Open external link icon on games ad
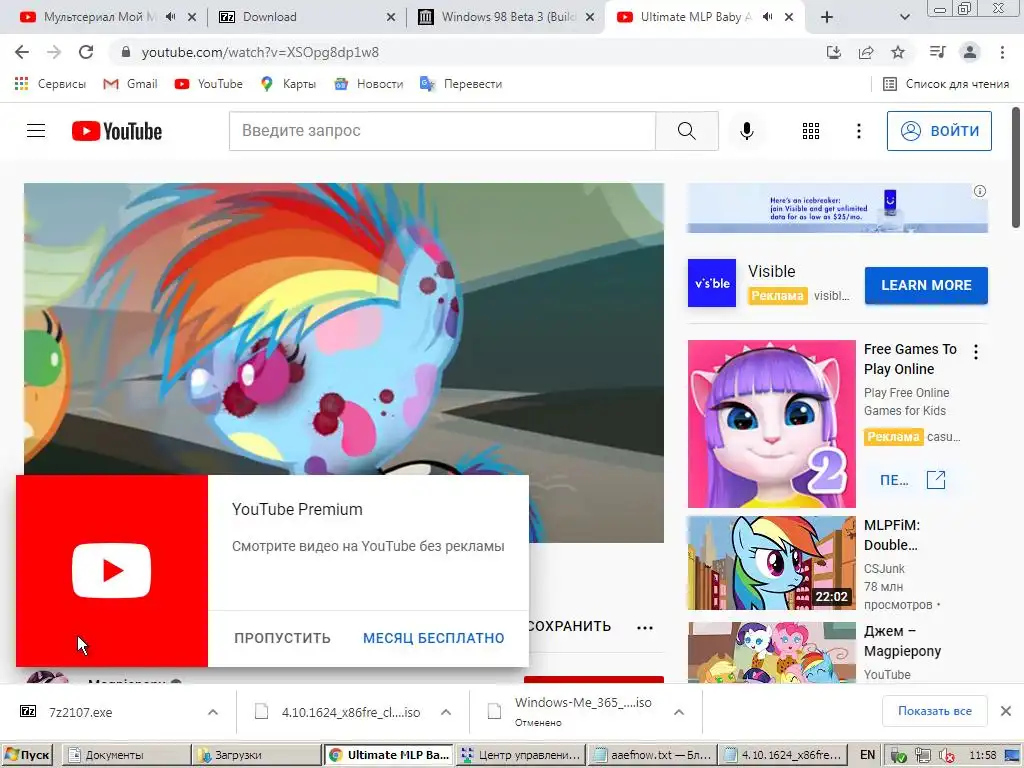 click(936, 480)
